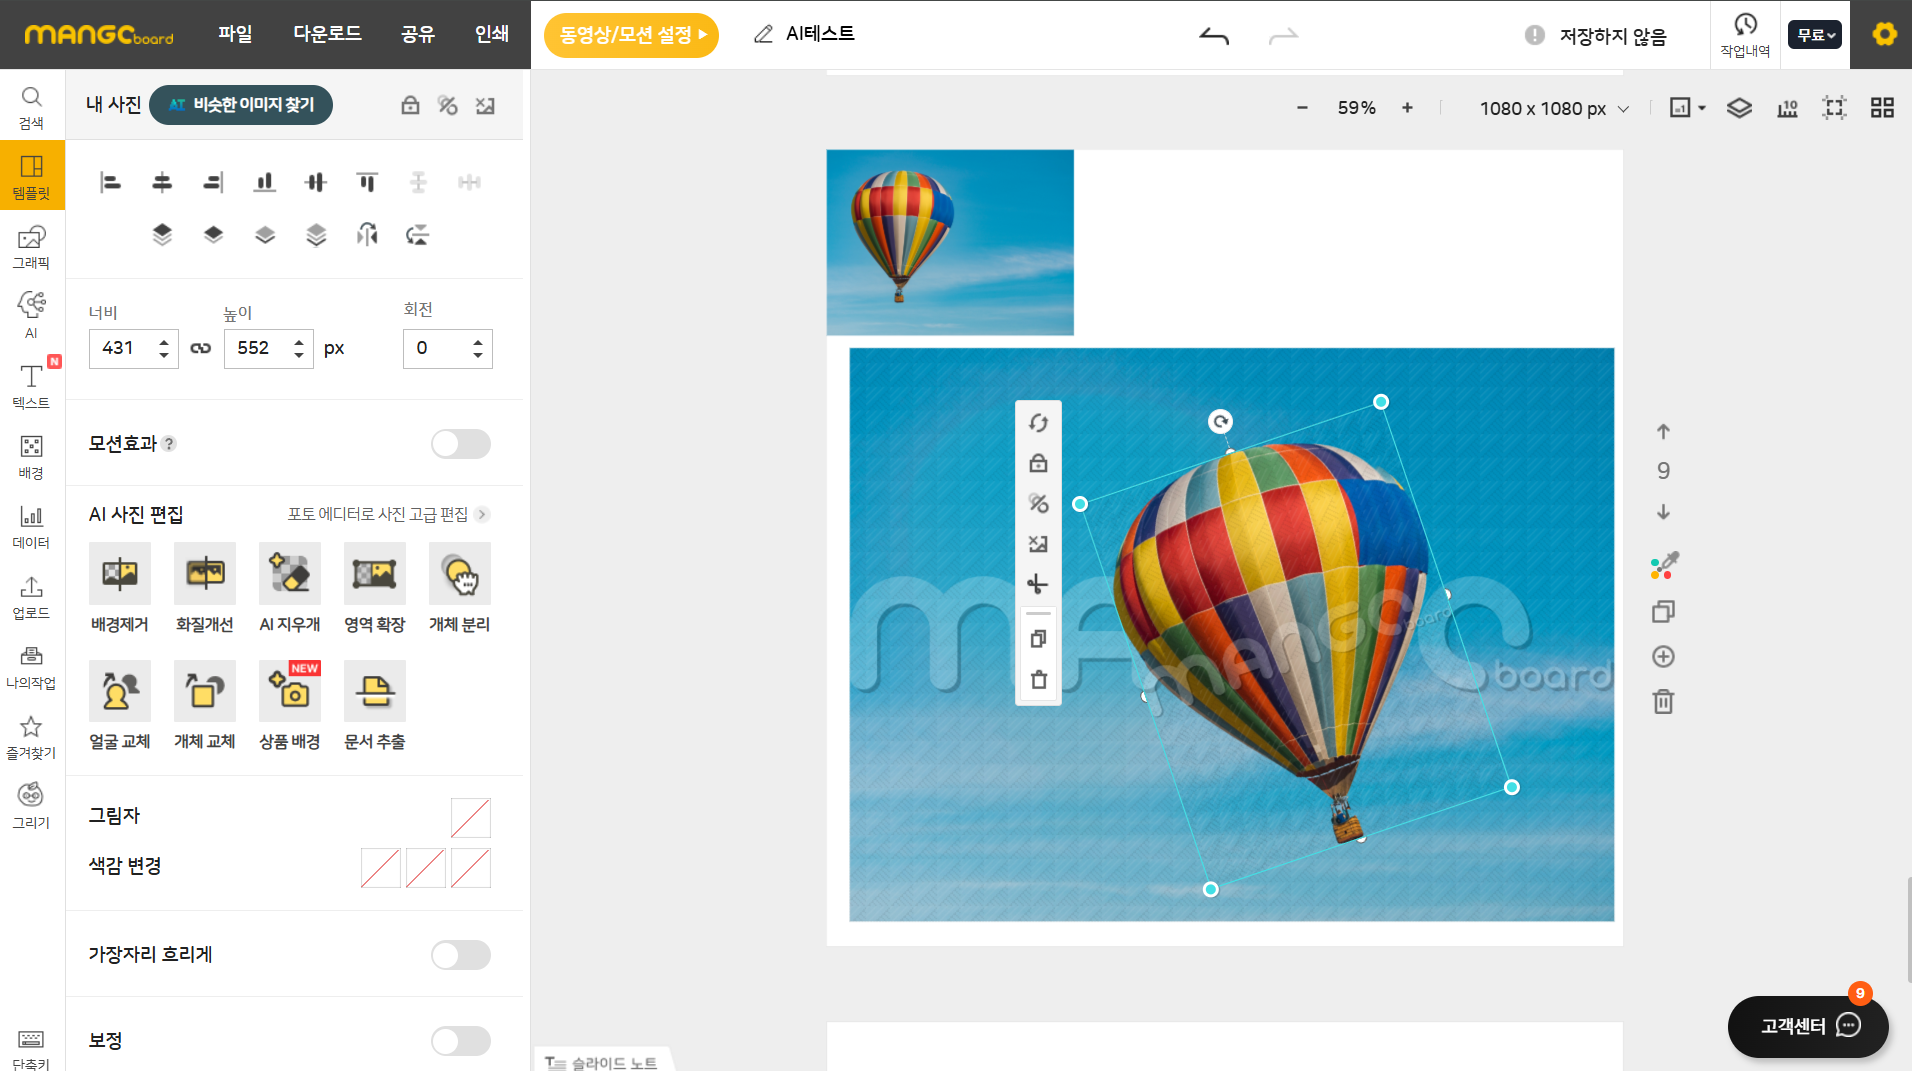1912x1071 pixels.
Task: Open the canvas view options dropdown arrow
Action: click(x=1702, y=108)
